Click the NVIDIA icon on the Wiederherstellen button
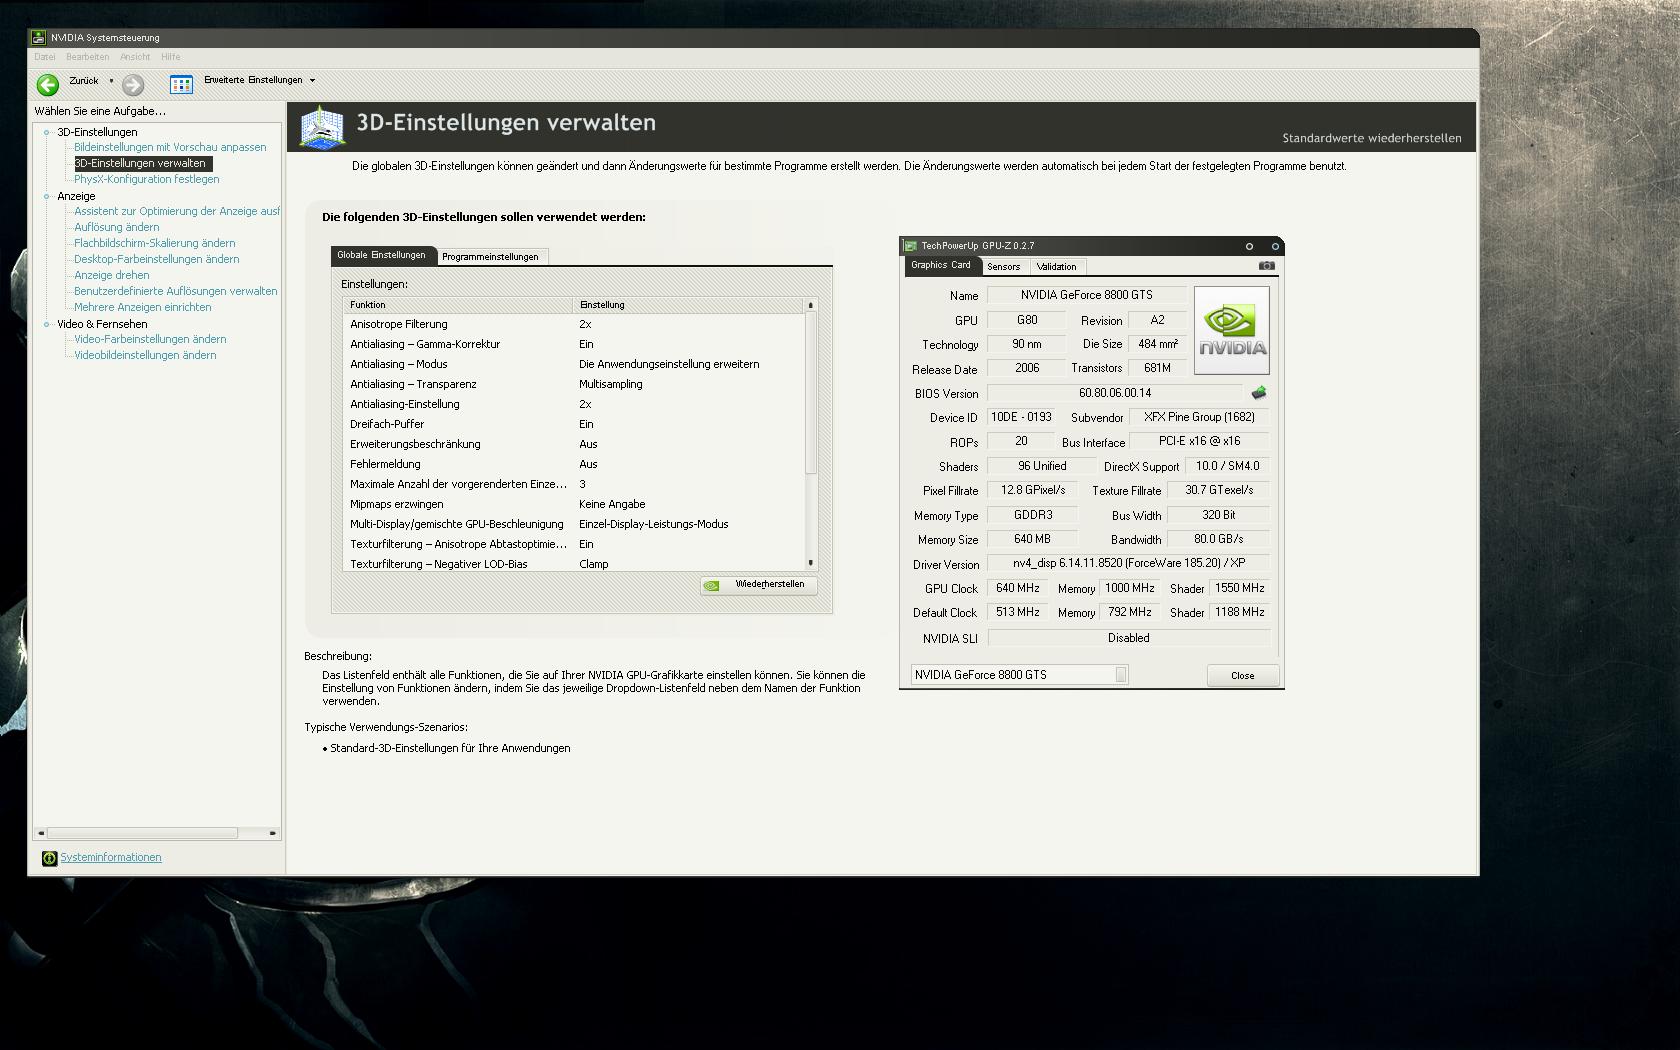Image resolution: width=1680 pixels, height=1050 pixels. 711,585
